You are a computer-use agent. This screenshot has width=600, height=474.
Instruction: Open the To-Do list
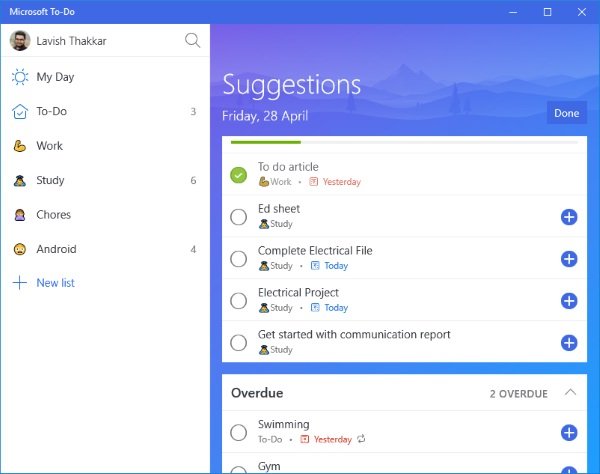click(x=105, y=111)
